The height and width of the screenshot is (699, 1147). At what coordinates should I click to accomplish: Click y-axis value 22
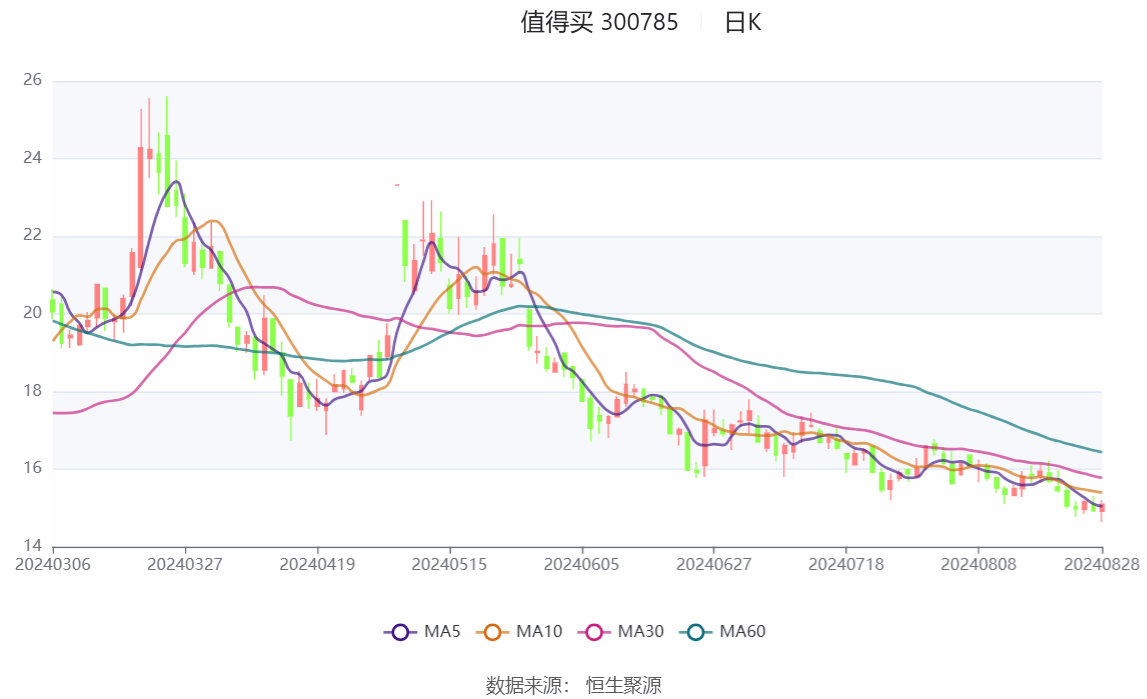[32, 235]
